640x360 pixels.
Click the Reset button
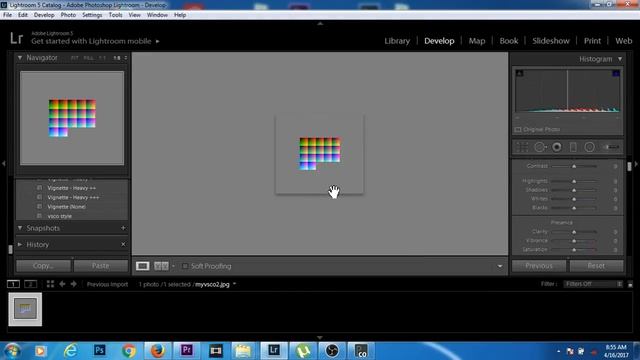coord(596,266)
